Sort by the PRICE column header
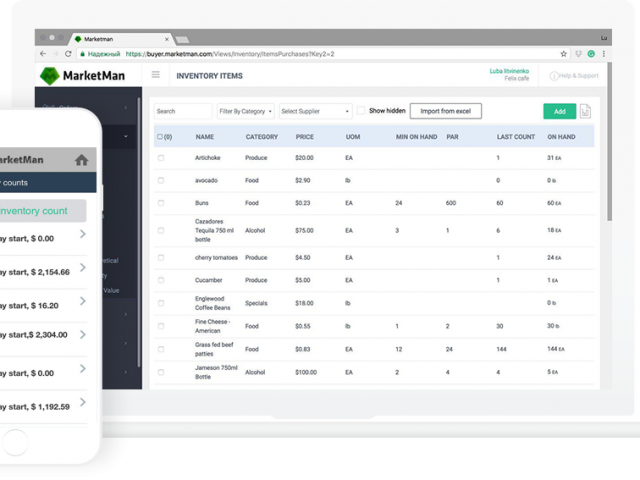The height and width of the screenshot is (480, 640). pos(304,137)
